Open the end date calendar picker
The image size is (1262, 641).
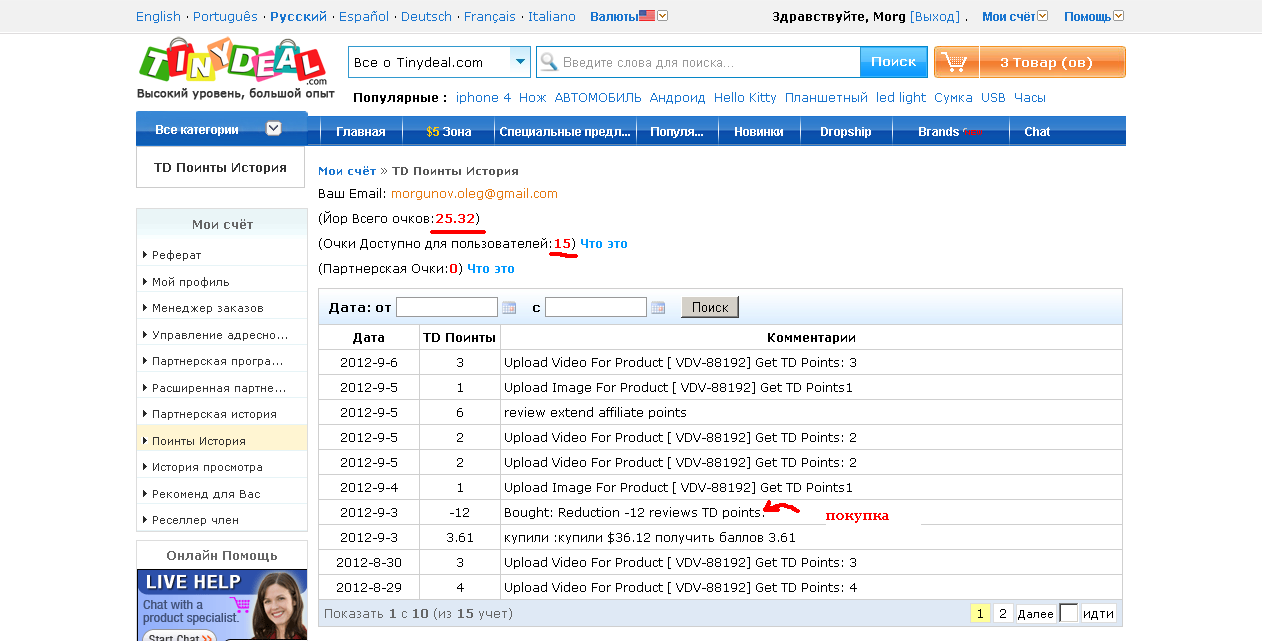[x=658, y=308]
